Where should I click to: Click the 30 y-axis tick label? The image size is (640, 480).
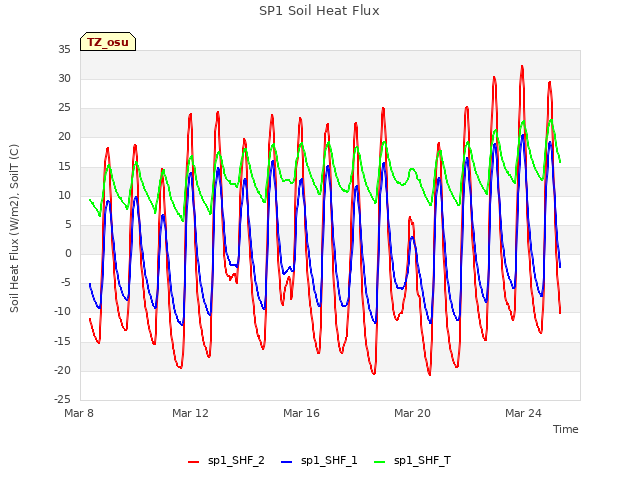click(64, 78)
